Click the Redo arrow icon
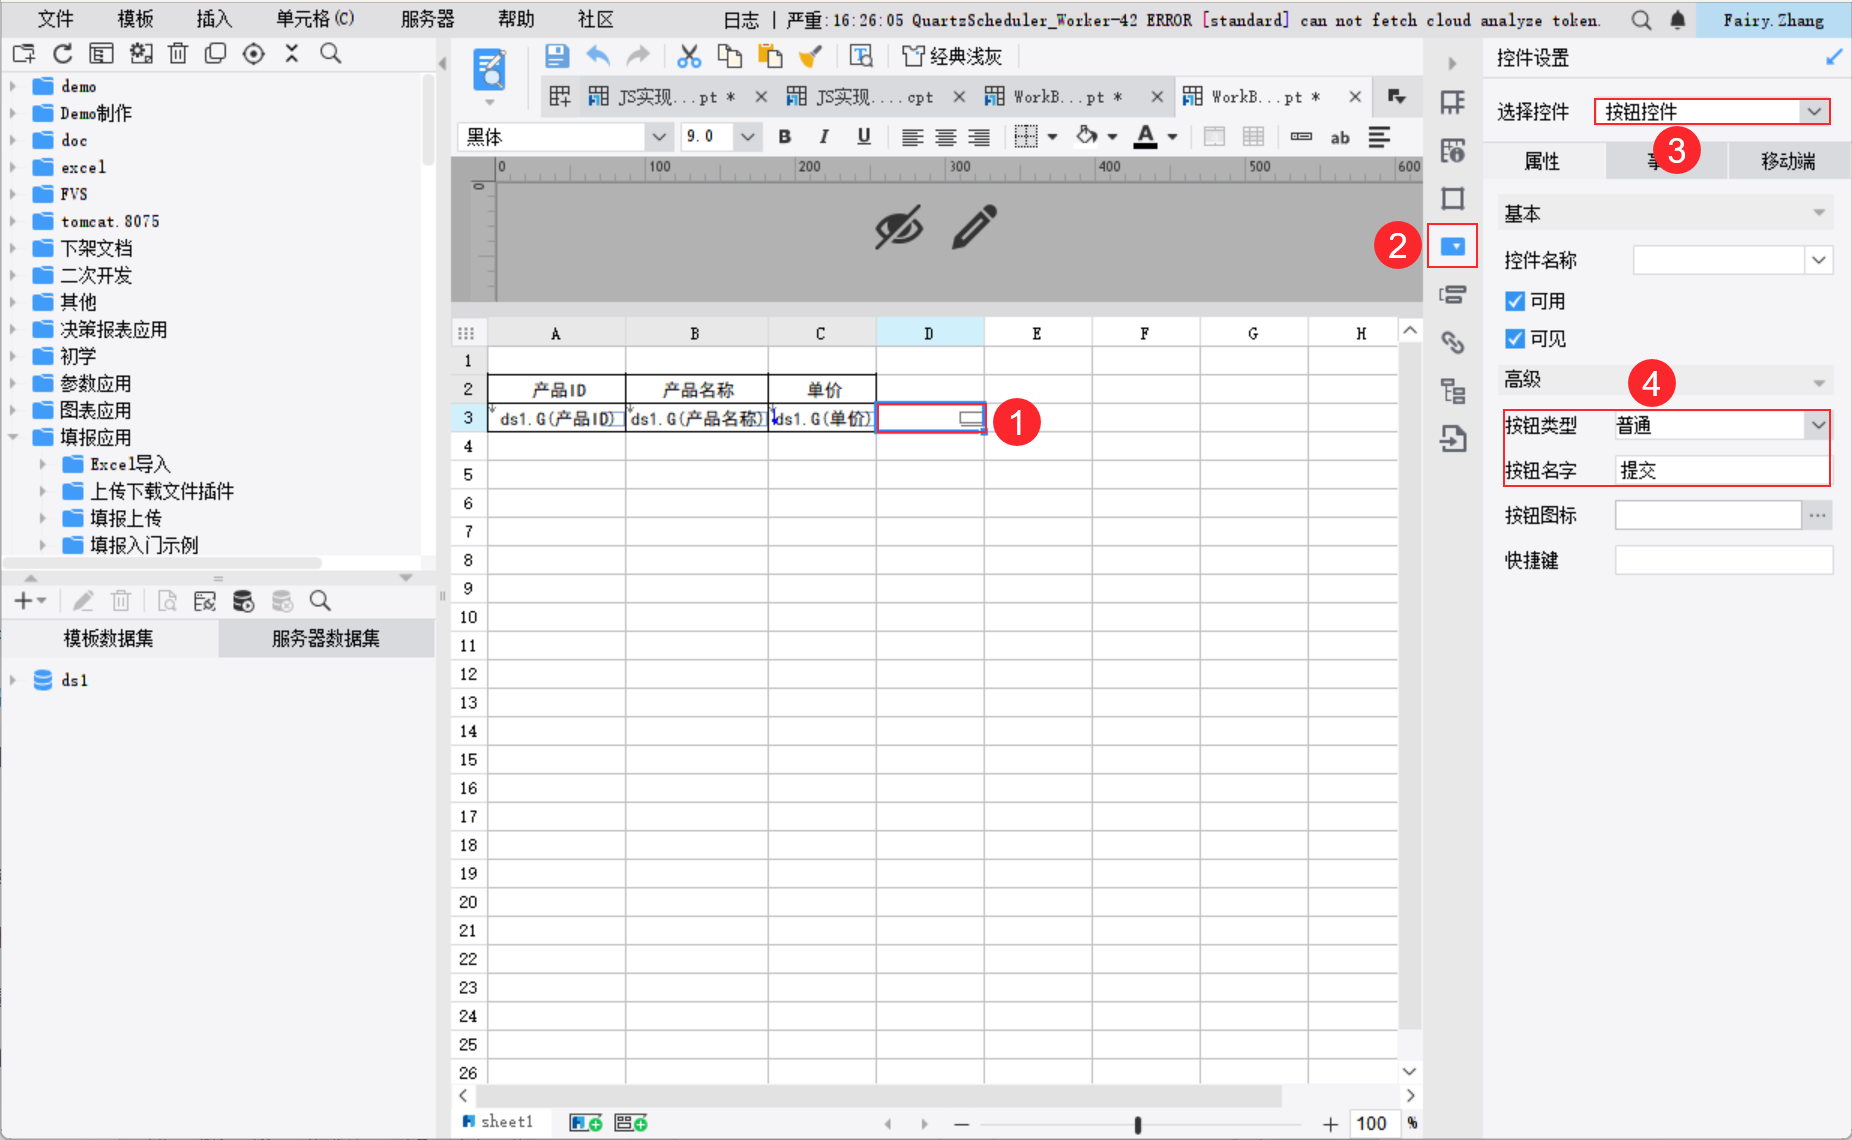The image size is (1852, 1140). 637,56
